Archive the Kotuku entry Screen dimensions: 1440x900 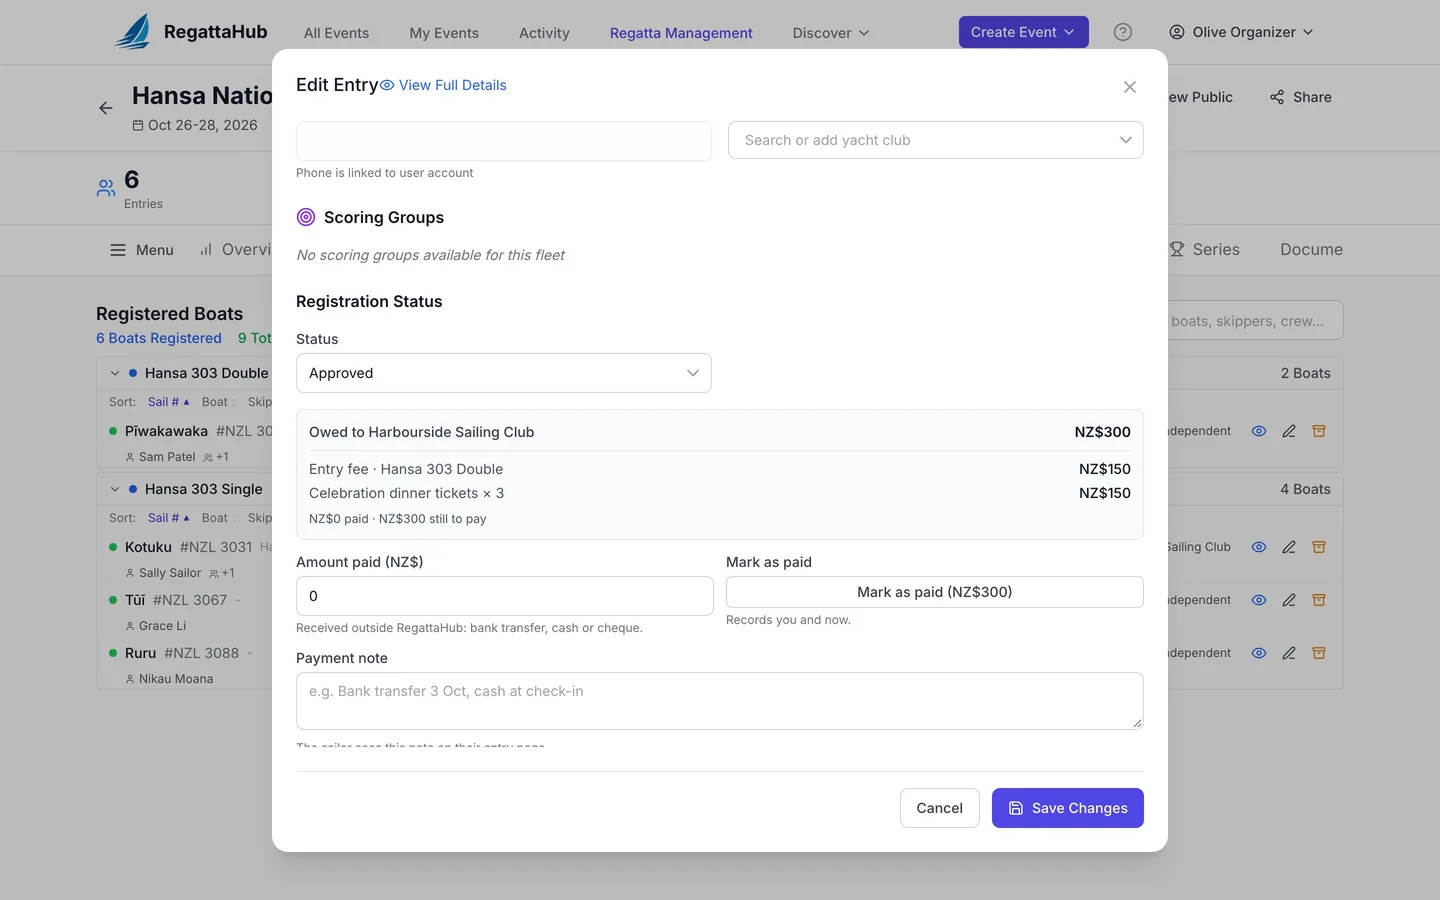[1319, 547]
